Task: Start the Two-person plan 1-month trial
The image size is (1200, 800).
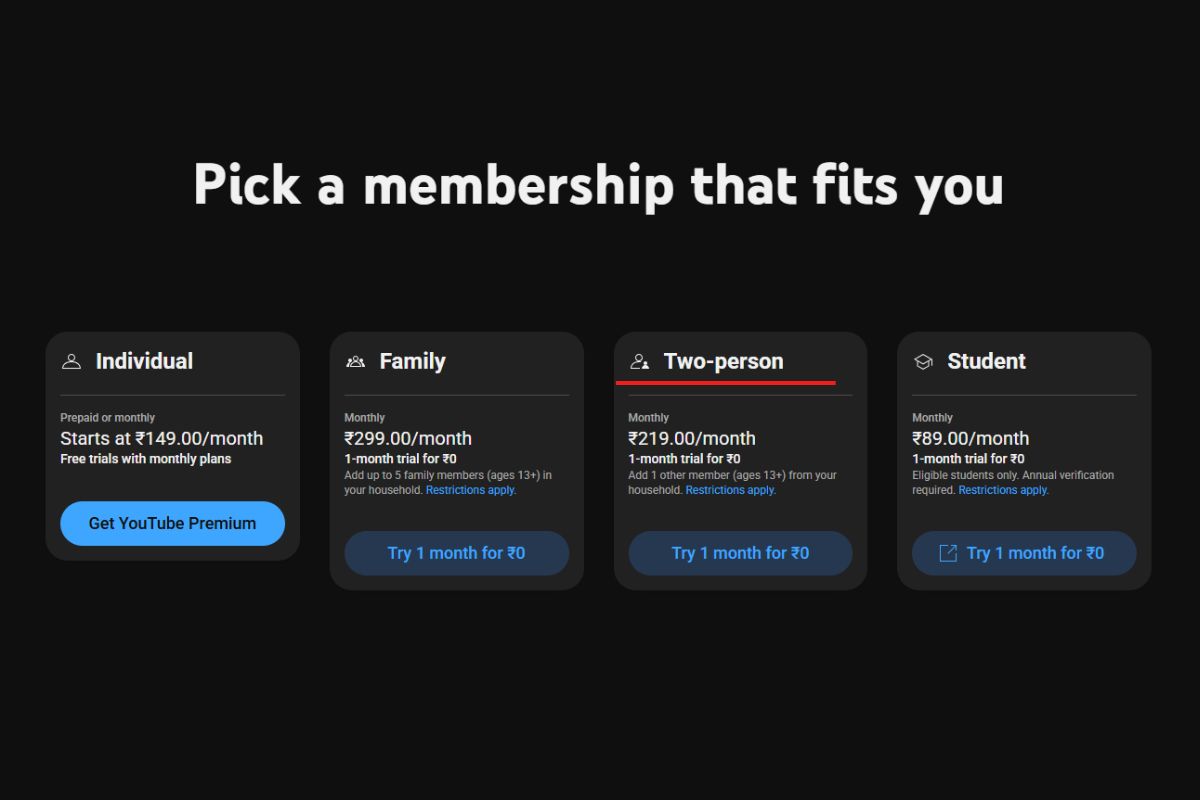Action: point(740,553)
